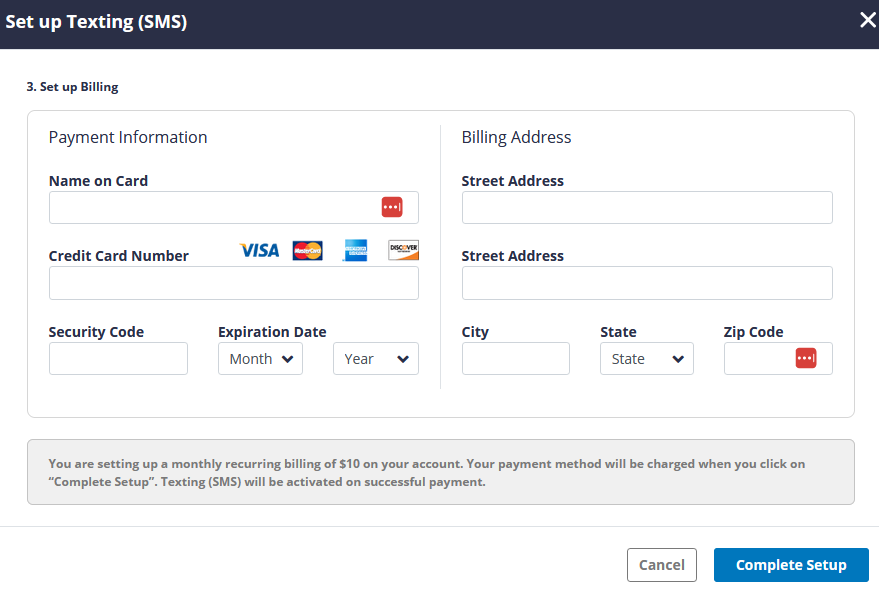Open the expiration Month dropdown

(x=260, y=359)
